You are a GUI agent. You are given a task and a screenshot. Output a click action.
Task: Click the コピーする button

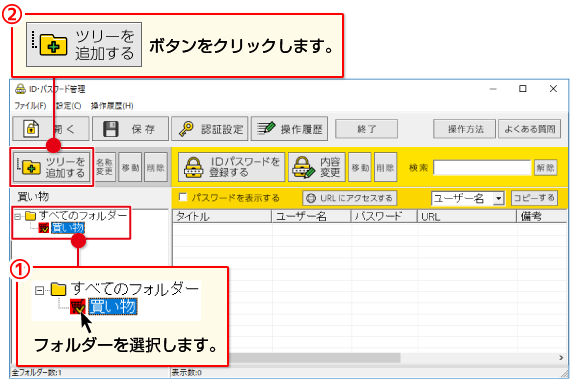(534, 198)
